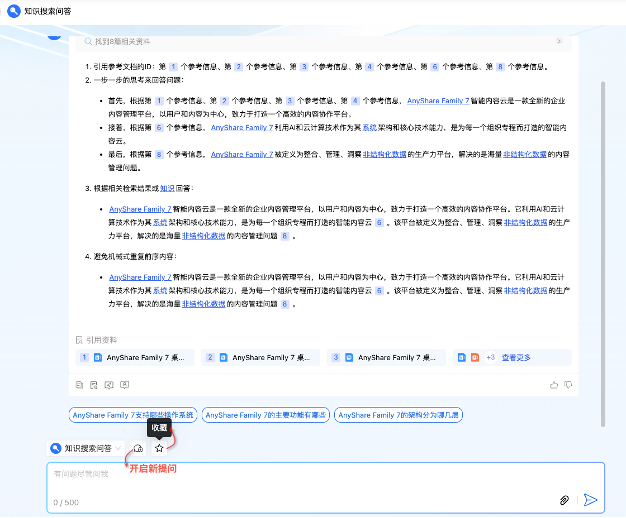
Task: Click citation badge 4 in the 引用参考文档的ID line
Action: pyautogui.click(x=369, y=66)
